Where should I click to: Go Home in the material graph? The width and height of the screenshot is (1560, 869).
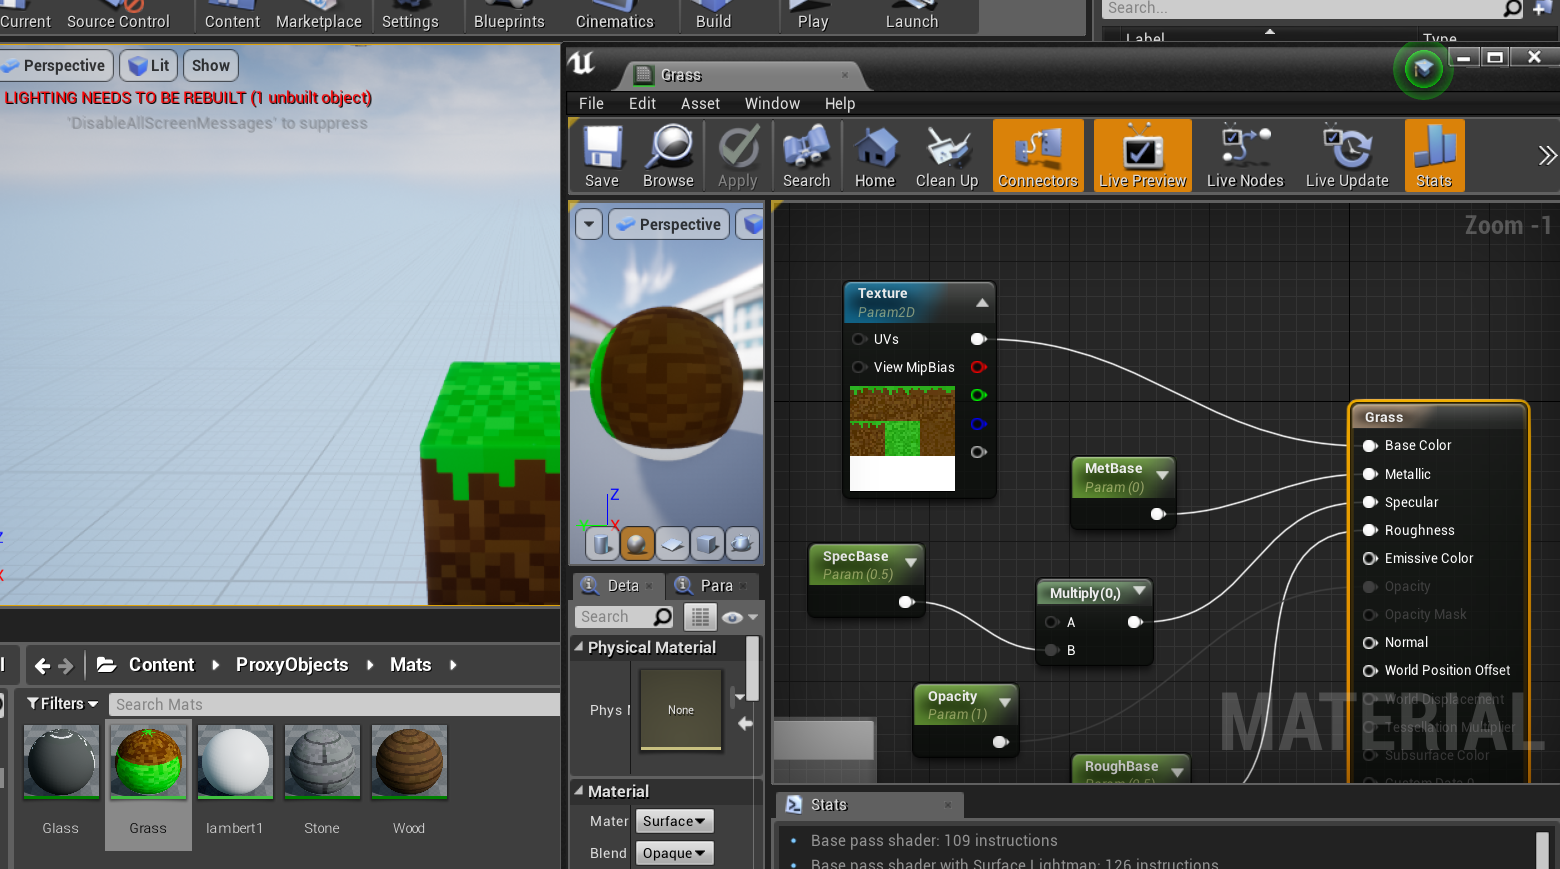coord(875,156)
